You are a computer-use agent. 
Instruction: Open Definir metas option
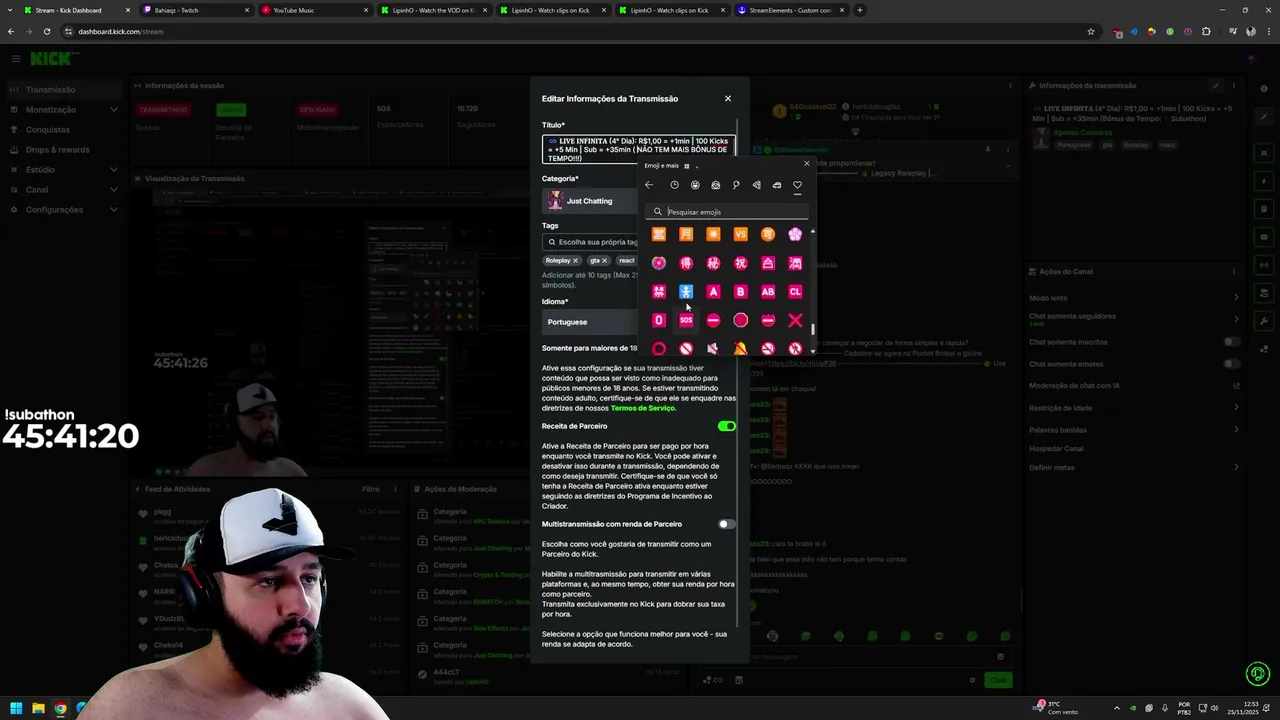1135,468
